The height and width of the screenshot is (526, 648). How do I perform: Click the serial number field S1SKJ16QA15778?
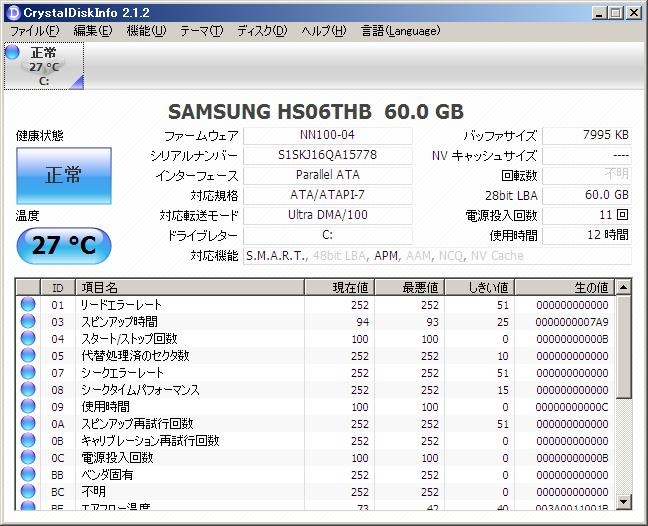click(328, 155)
